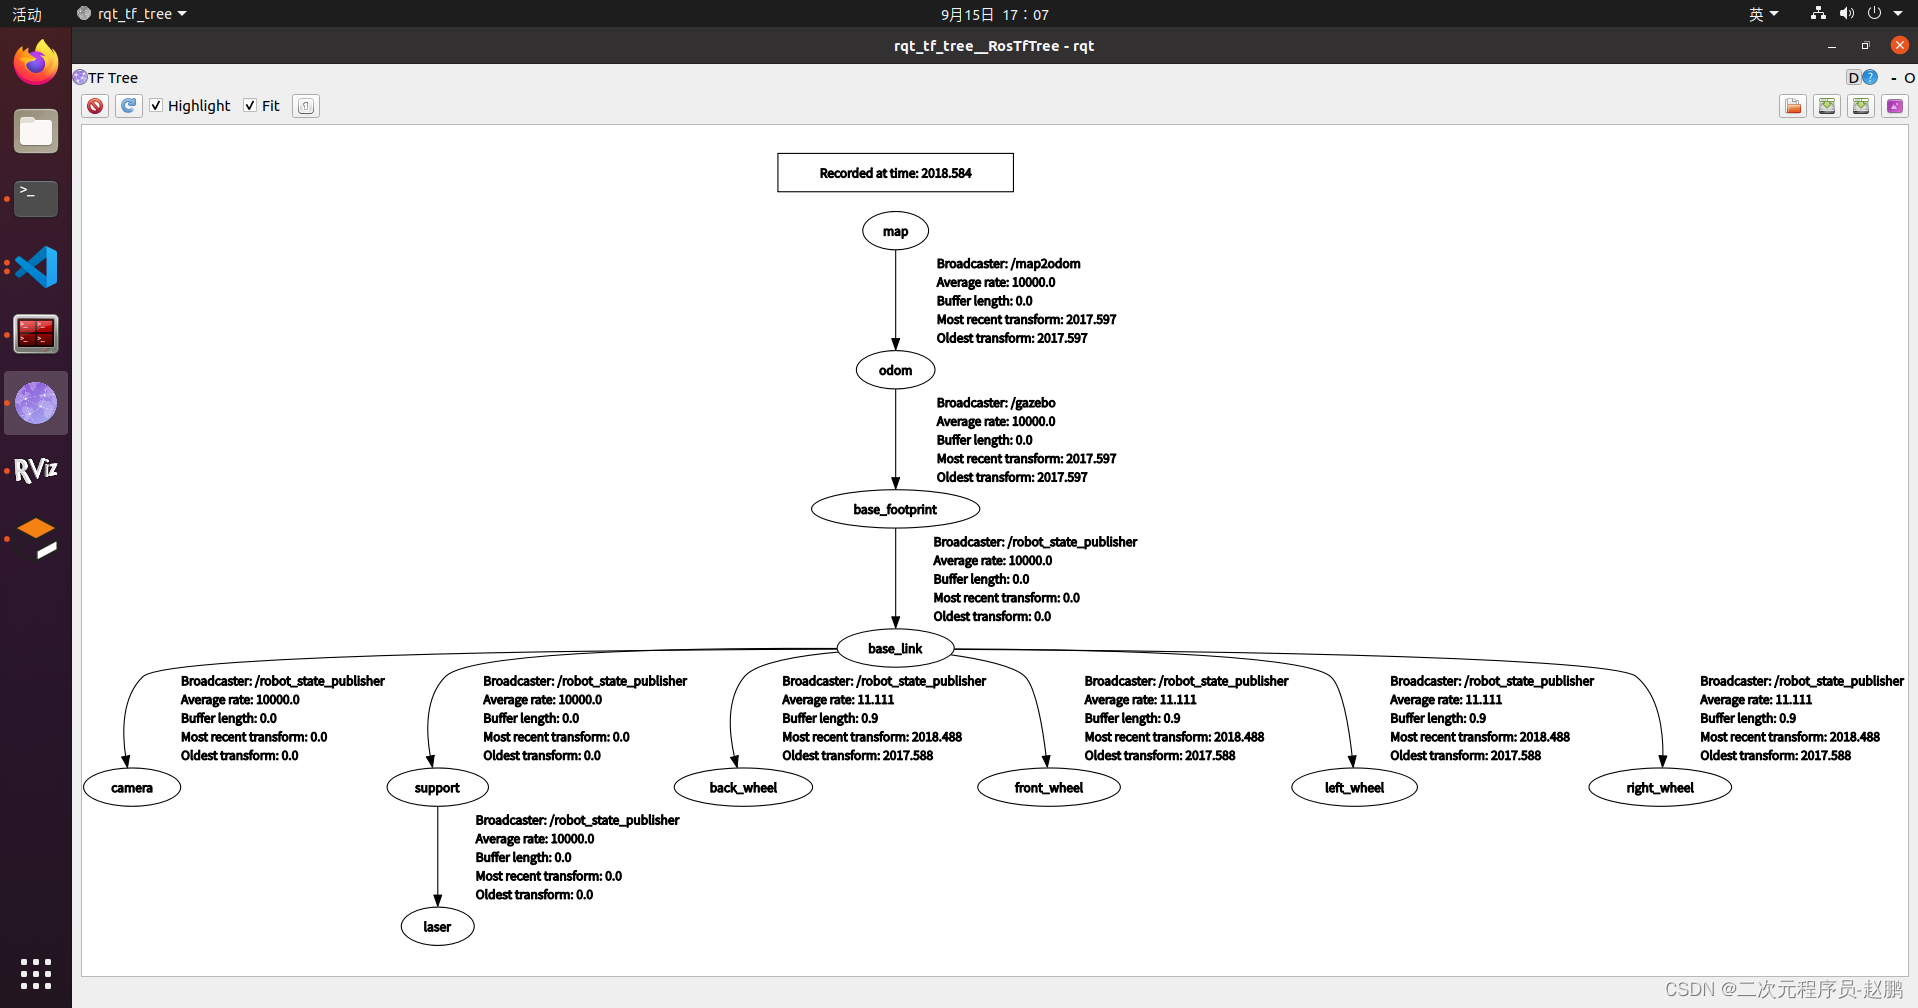Click the Broadcaster: /map2odom label

[1008, 264]
